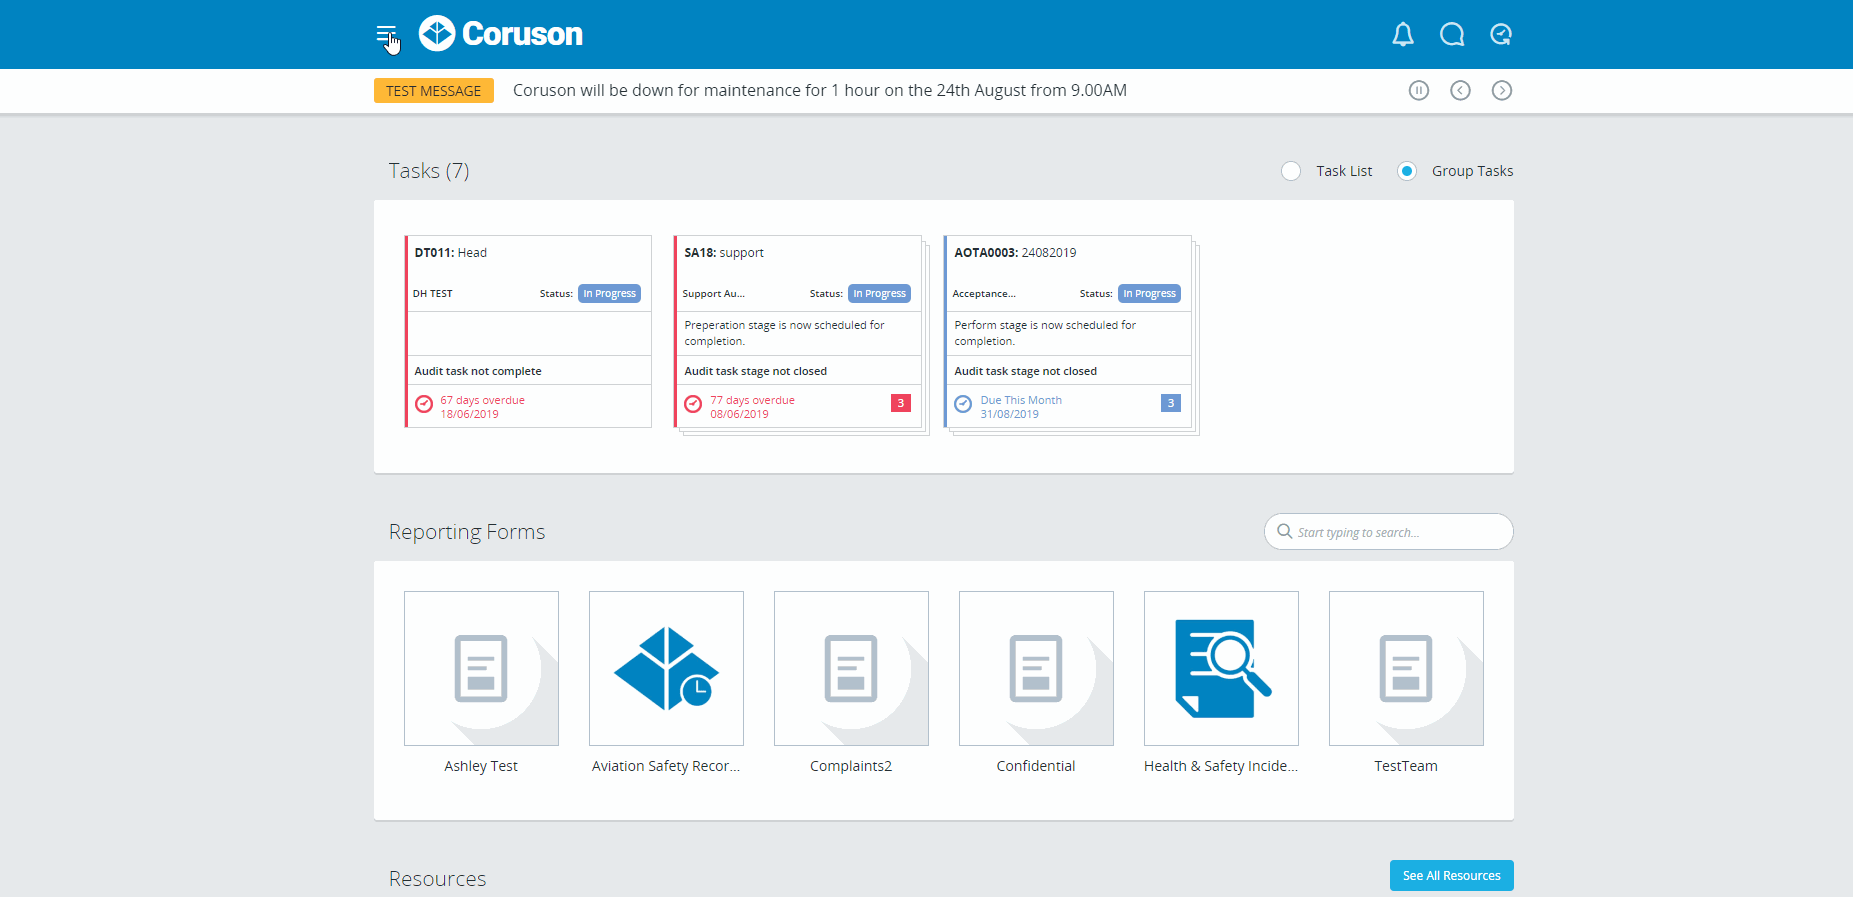Select the Group Tasks radio option
1853x897 pixels.
[1407, 171]
